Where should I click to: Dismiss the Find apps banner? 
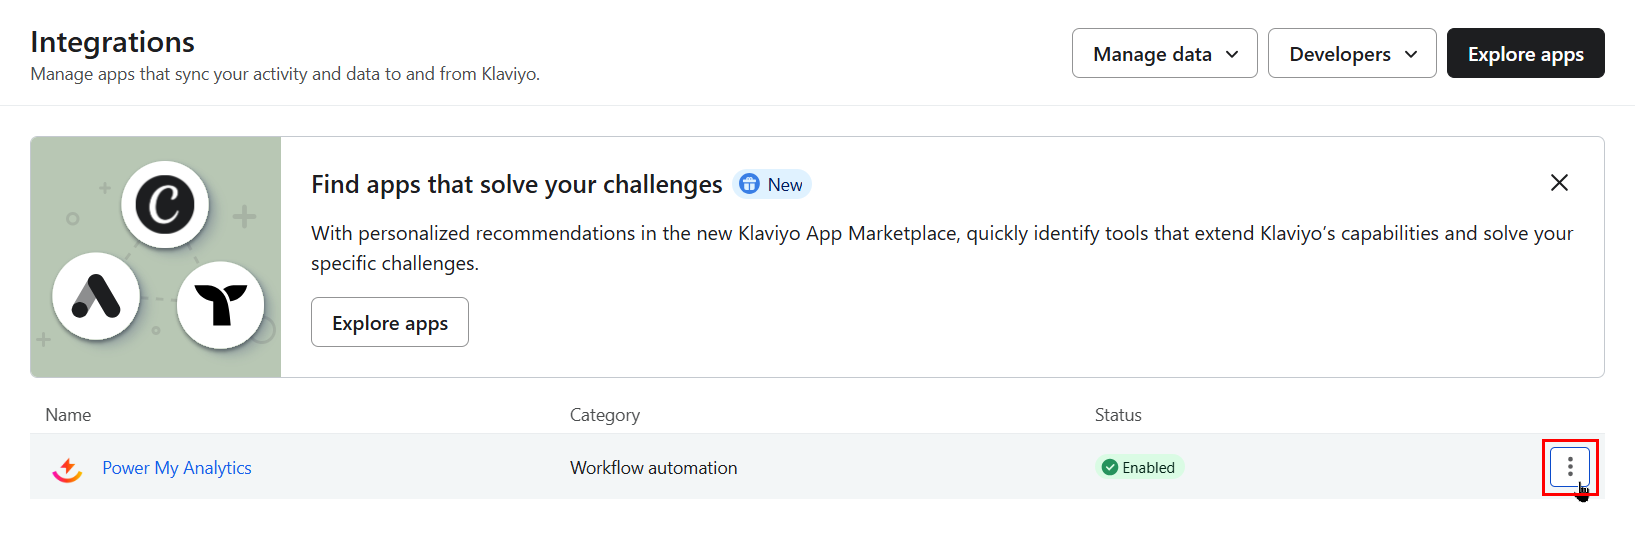click(x=1558, y=183)
